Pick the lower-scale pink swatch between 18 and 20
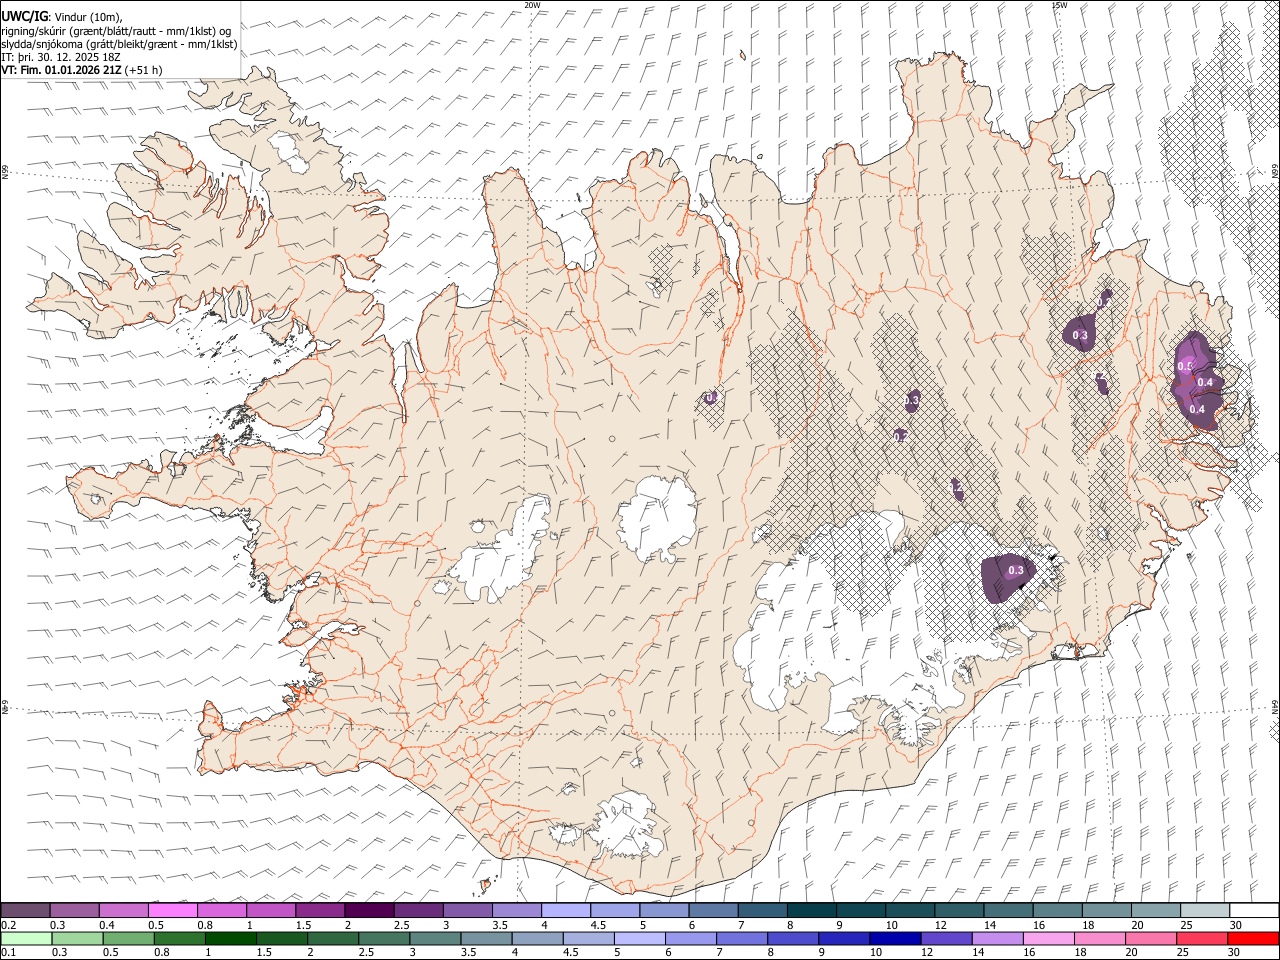1280x960 pixels. tap(1098, 938)
